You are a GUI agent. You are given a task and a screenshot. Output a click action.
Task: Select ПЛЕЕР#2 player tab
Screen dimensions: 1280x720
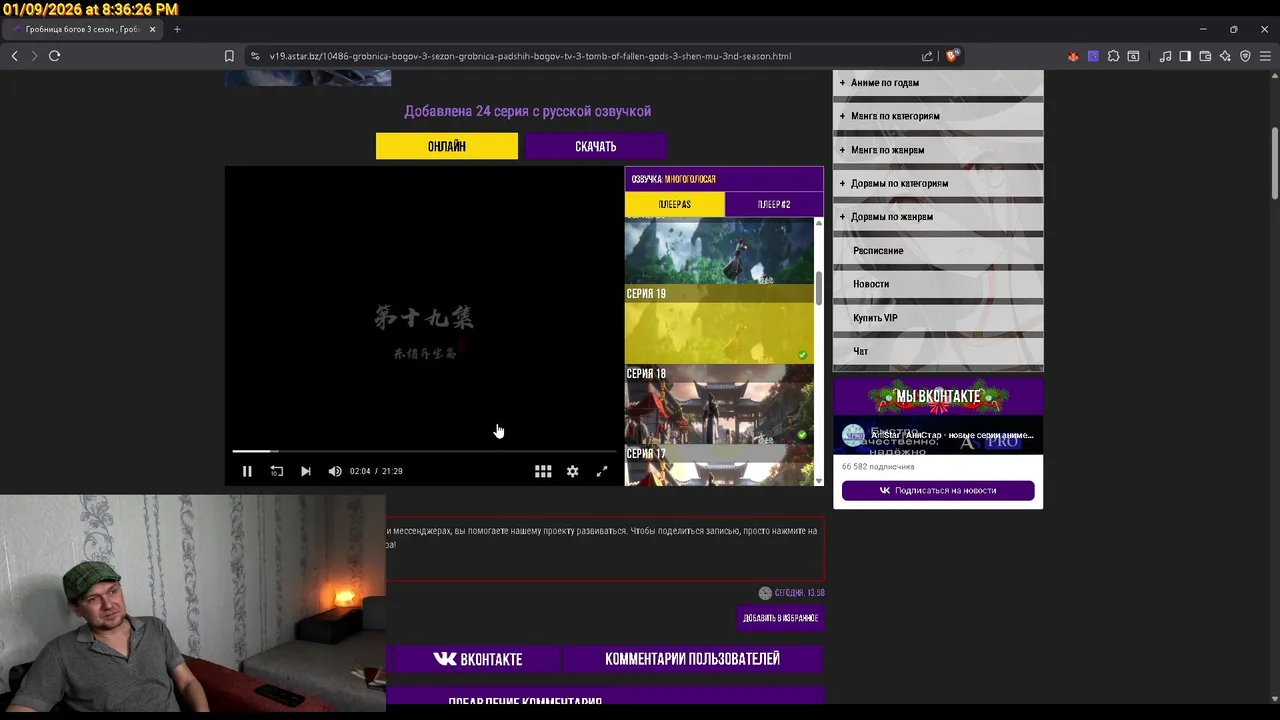point(774,204)
